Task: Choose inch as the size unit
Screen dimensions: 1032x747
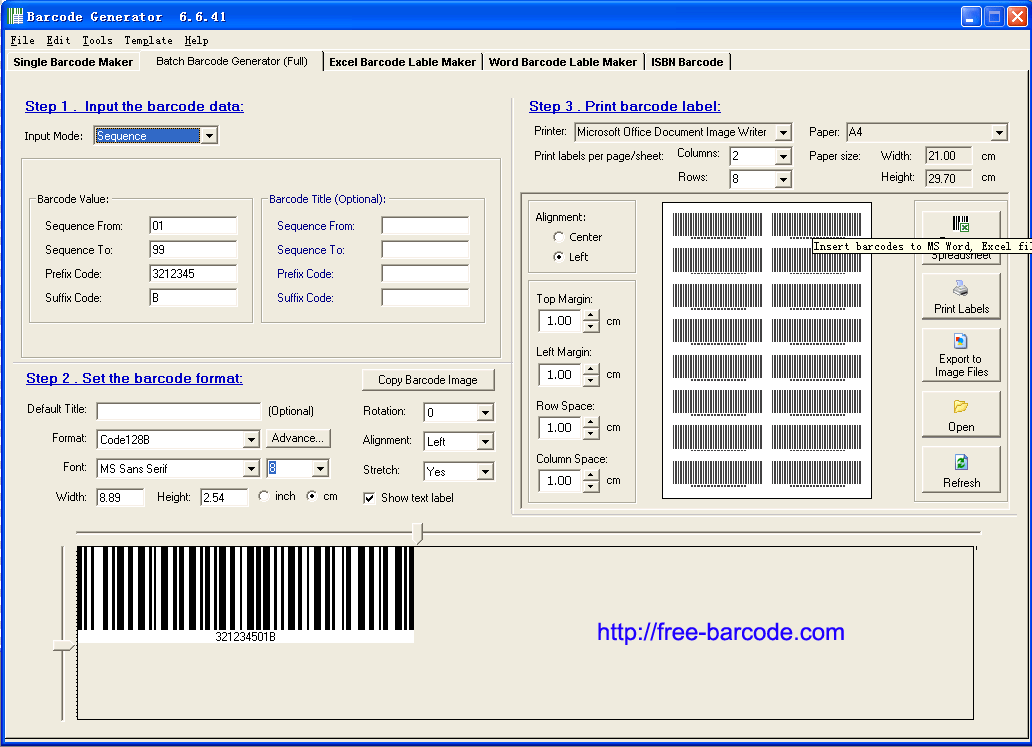Action: point(264,496)
